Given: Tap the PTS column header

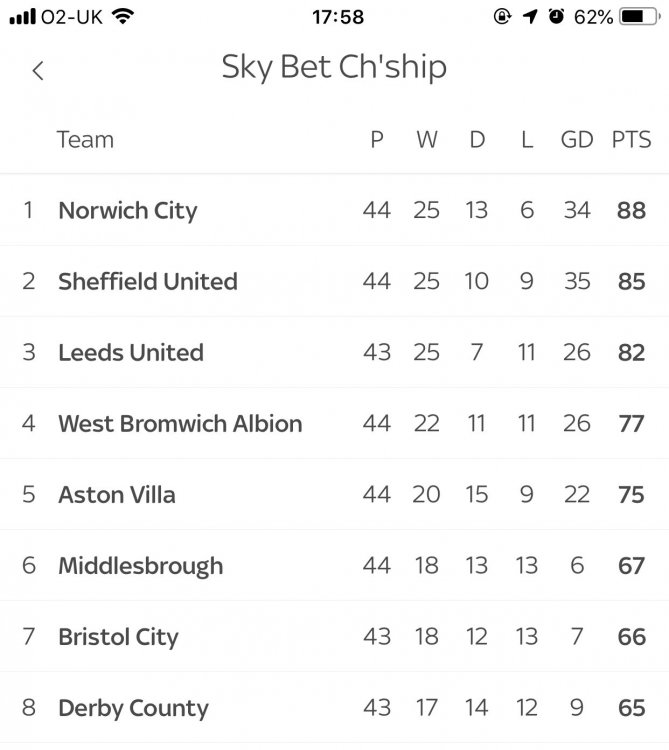Looking at the screenshot, I should click(631, 140).
